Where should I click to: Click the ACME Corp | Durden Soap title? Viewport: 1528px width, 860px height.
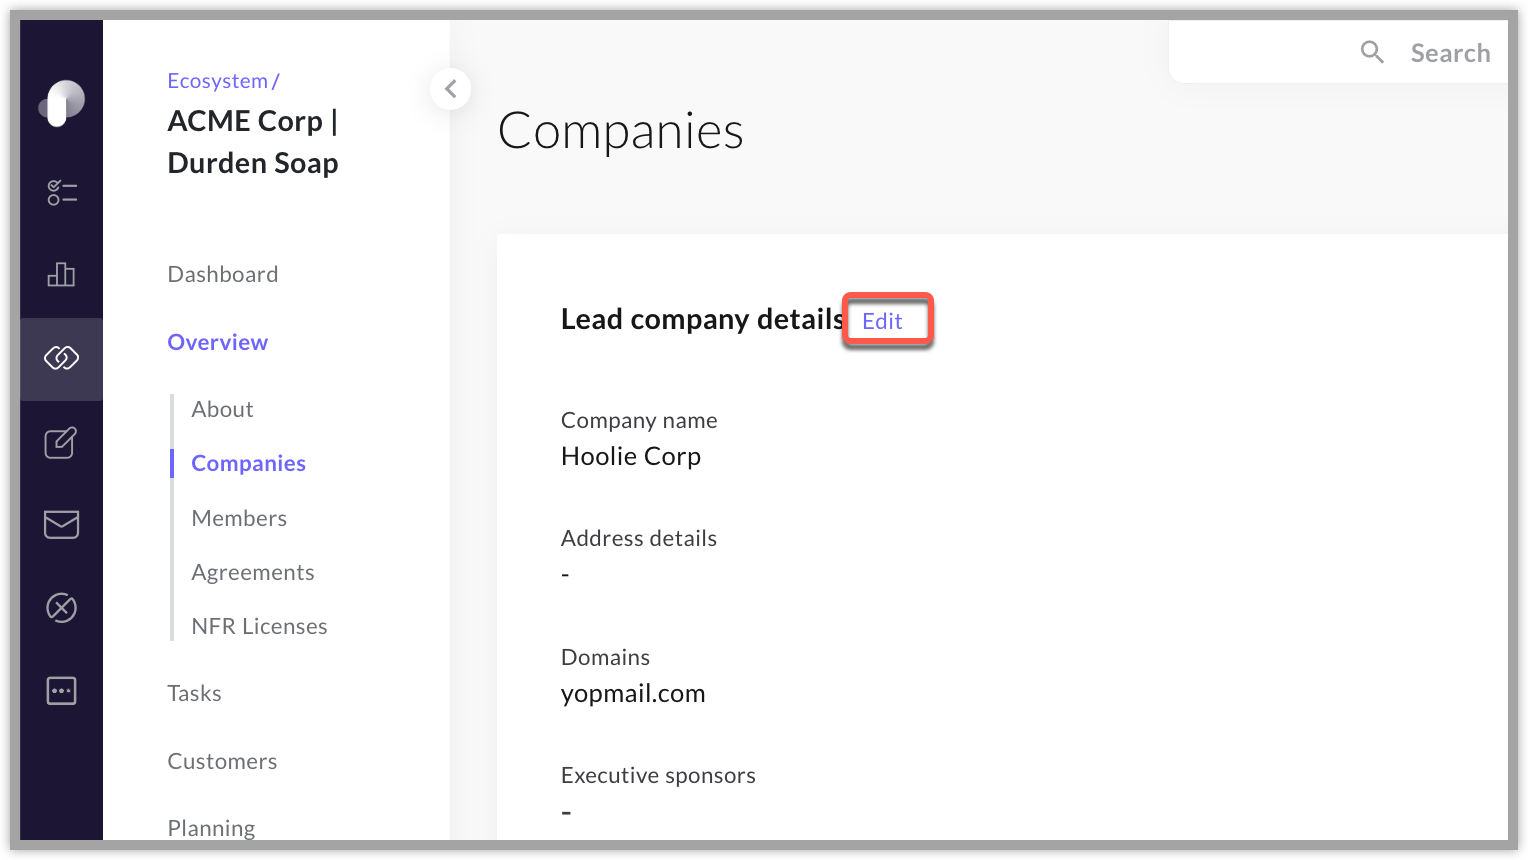pyautogui.click(x=253, y=142)
